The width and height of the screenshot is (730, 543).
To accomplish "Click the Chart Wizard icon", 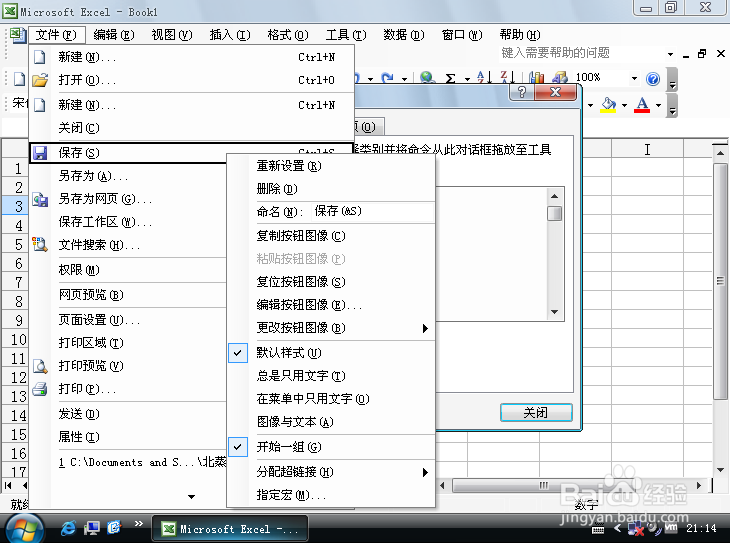I will (x=536, y=78).
